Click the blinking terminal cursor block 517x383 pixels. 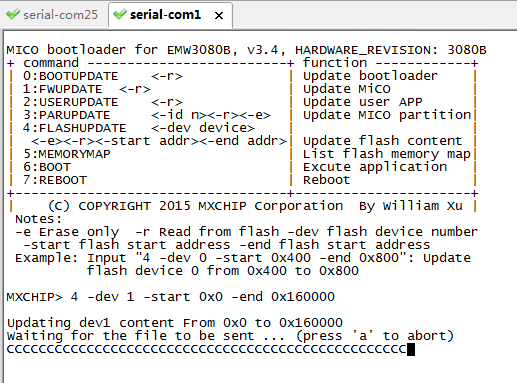pos(411,349)
